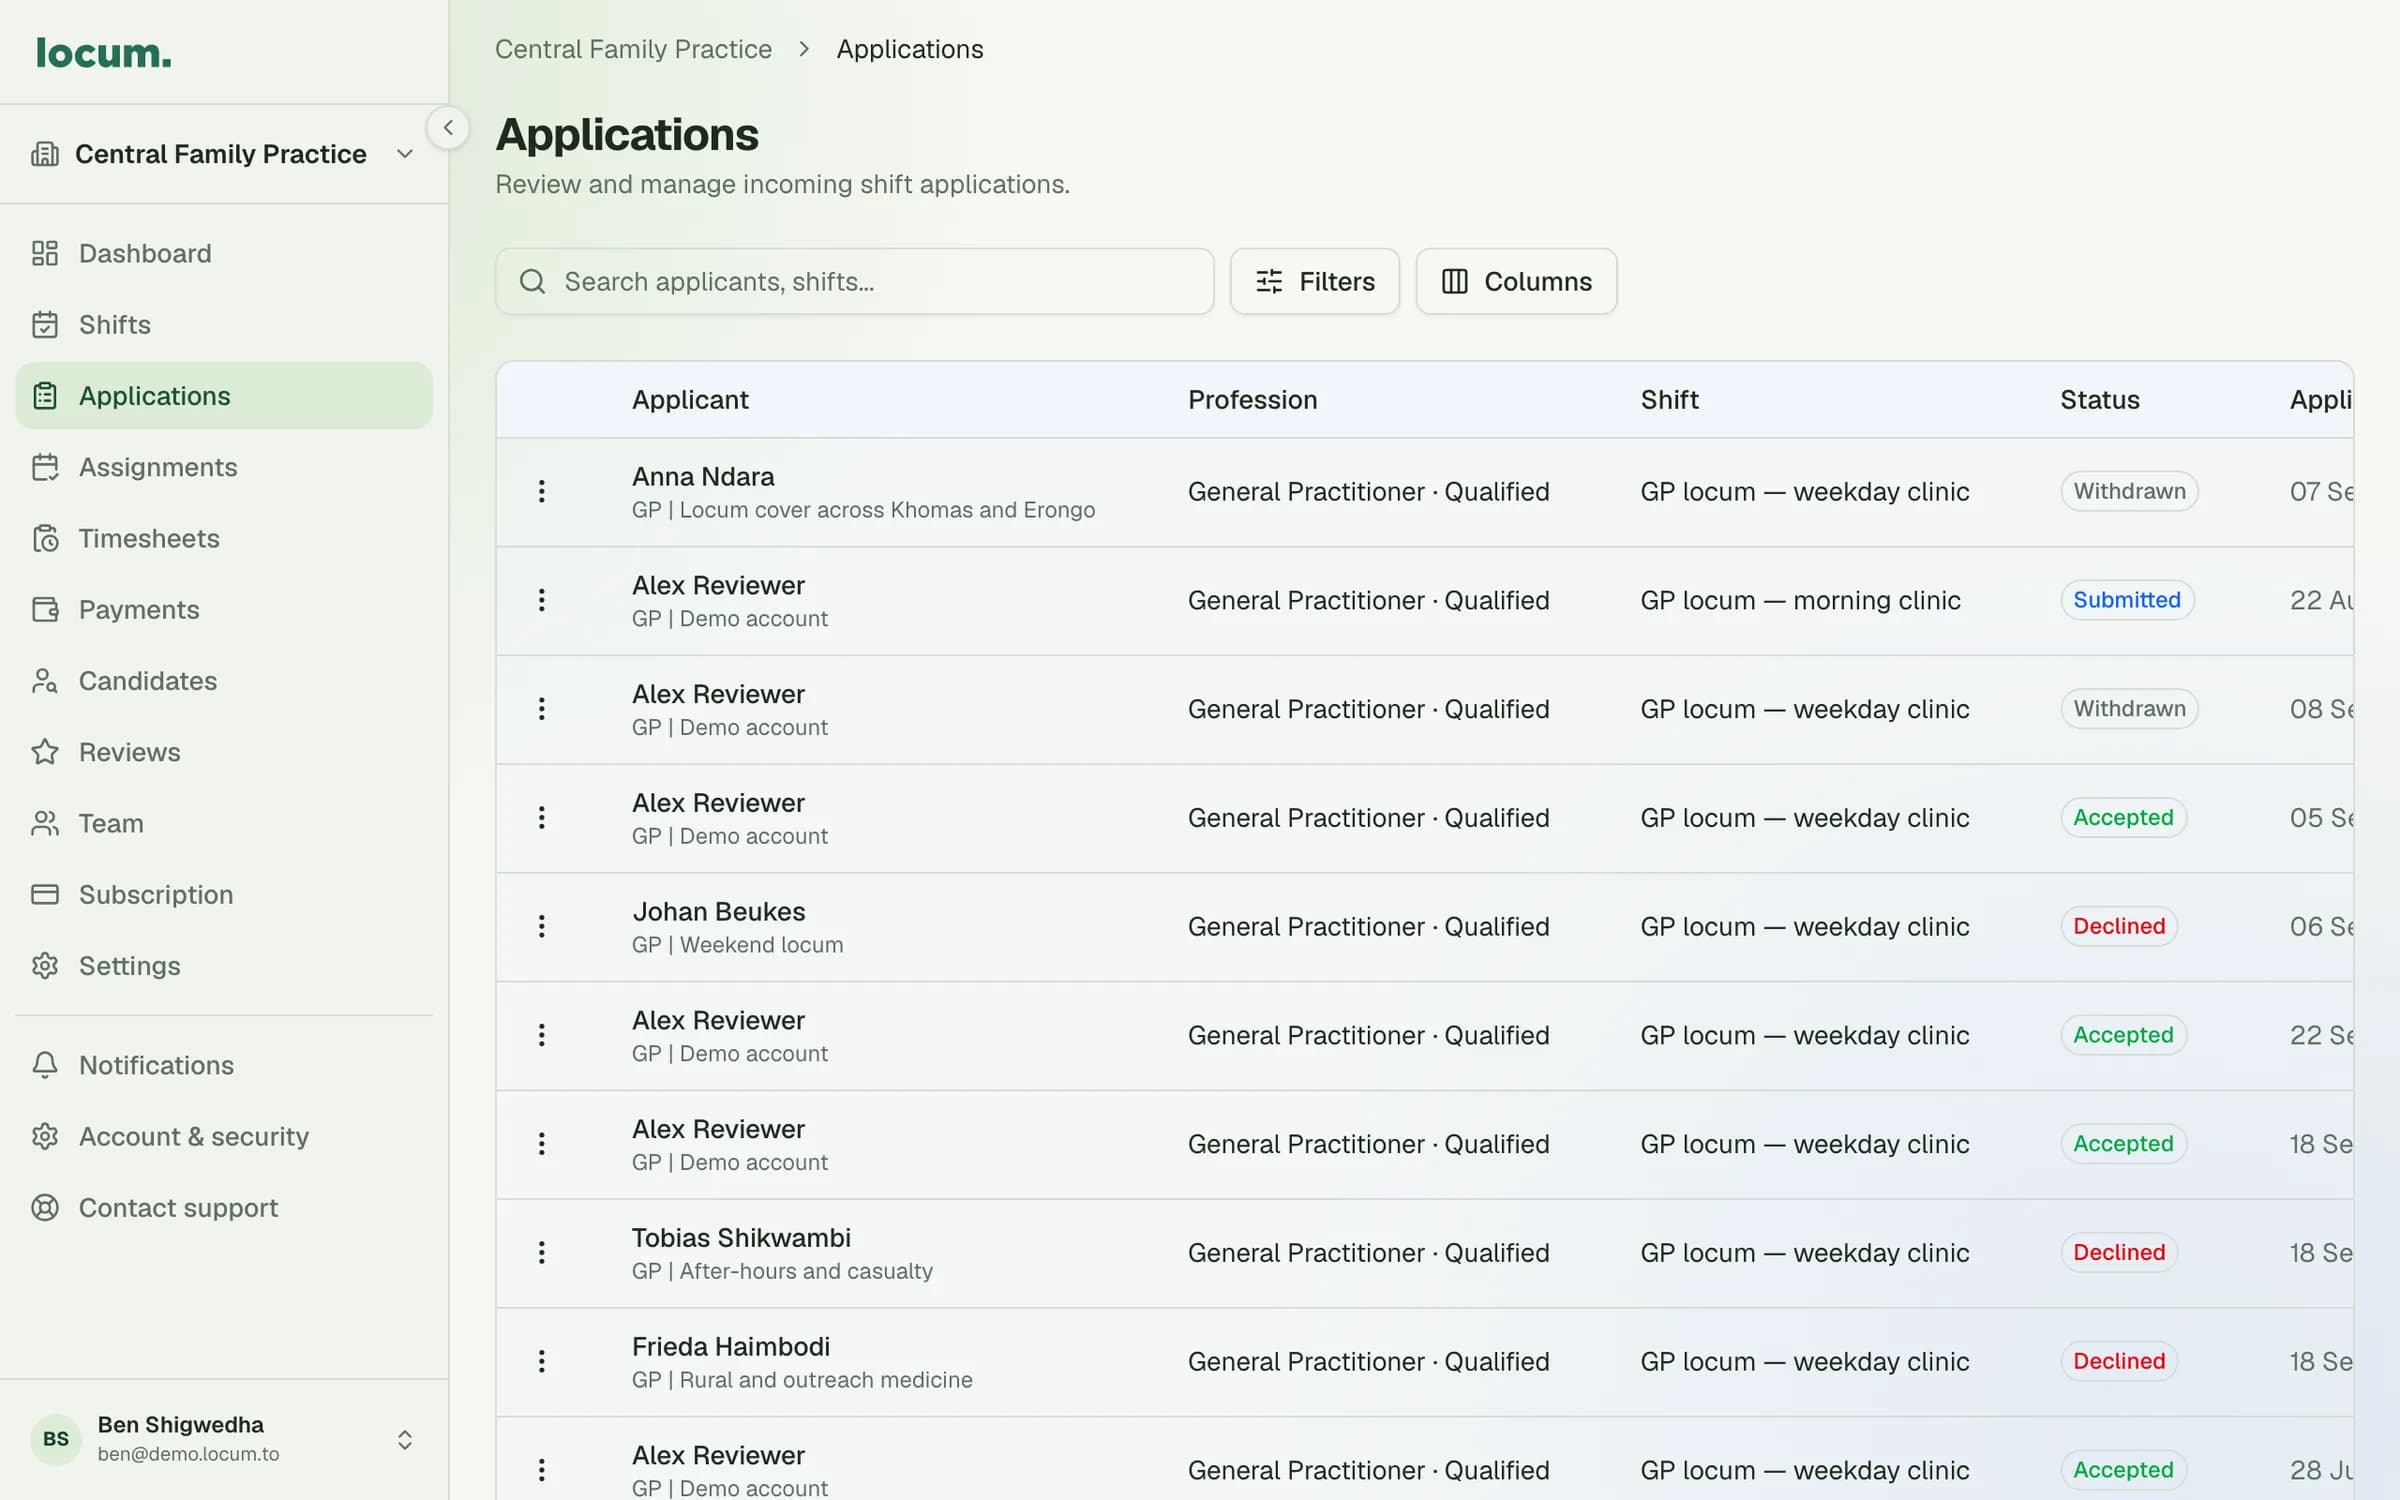Click Johan Beukes's Declined status badge
Screen dimensions: 2400x1500
coord(2119,926)
